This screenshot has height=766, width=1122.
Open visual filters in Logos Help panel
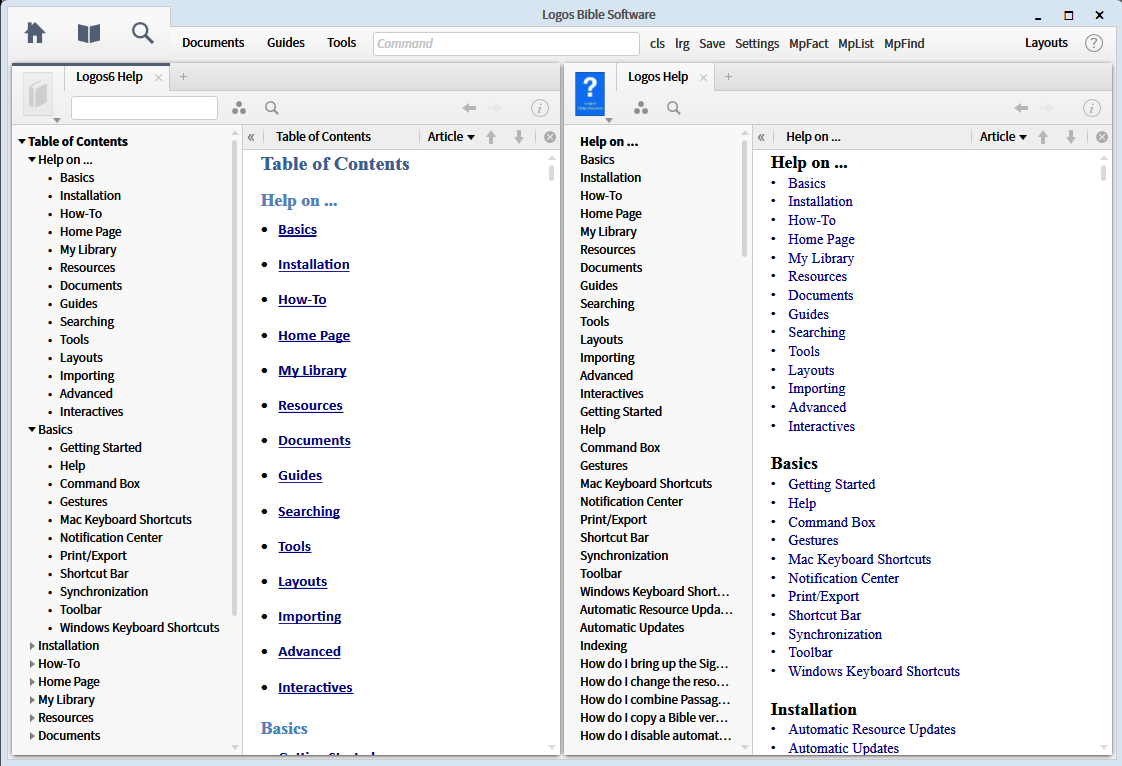tap(641, 108)
